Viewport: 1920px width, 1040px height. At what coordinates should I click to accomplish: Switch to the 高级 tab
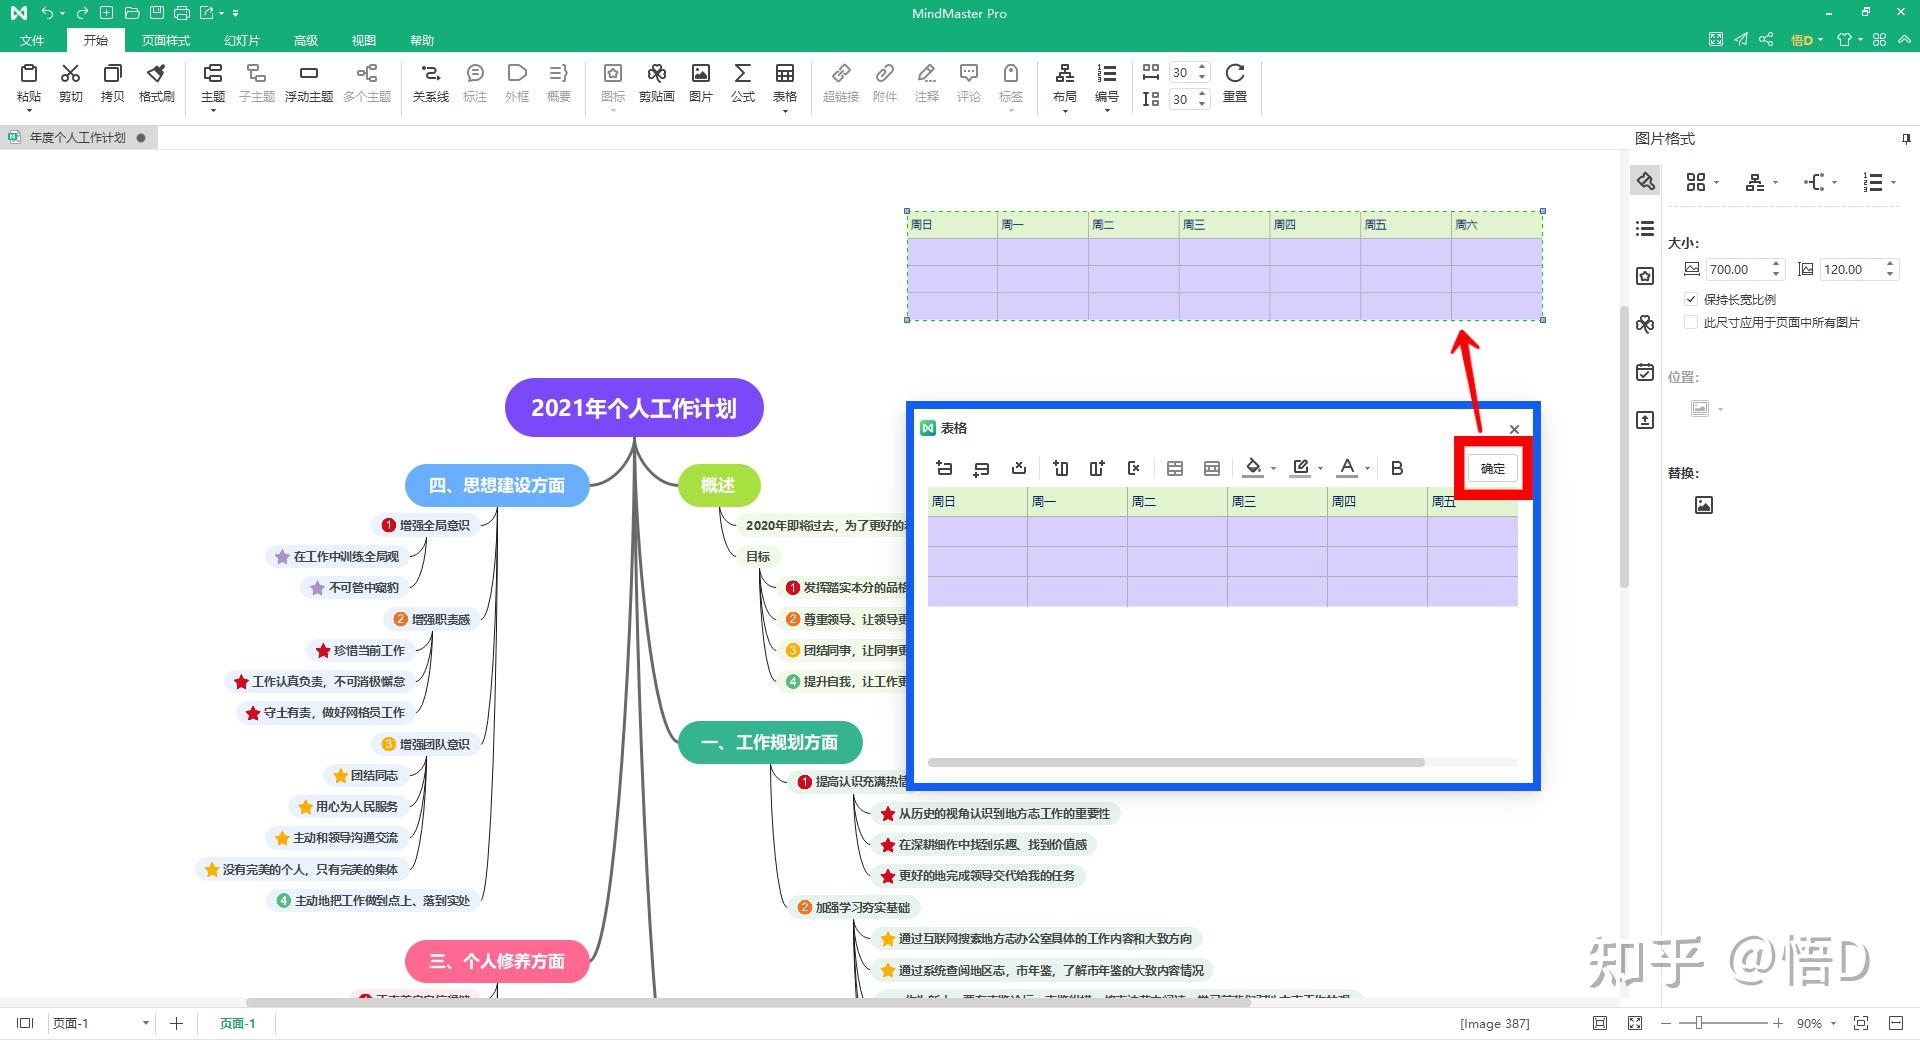[x=306, y=40]
